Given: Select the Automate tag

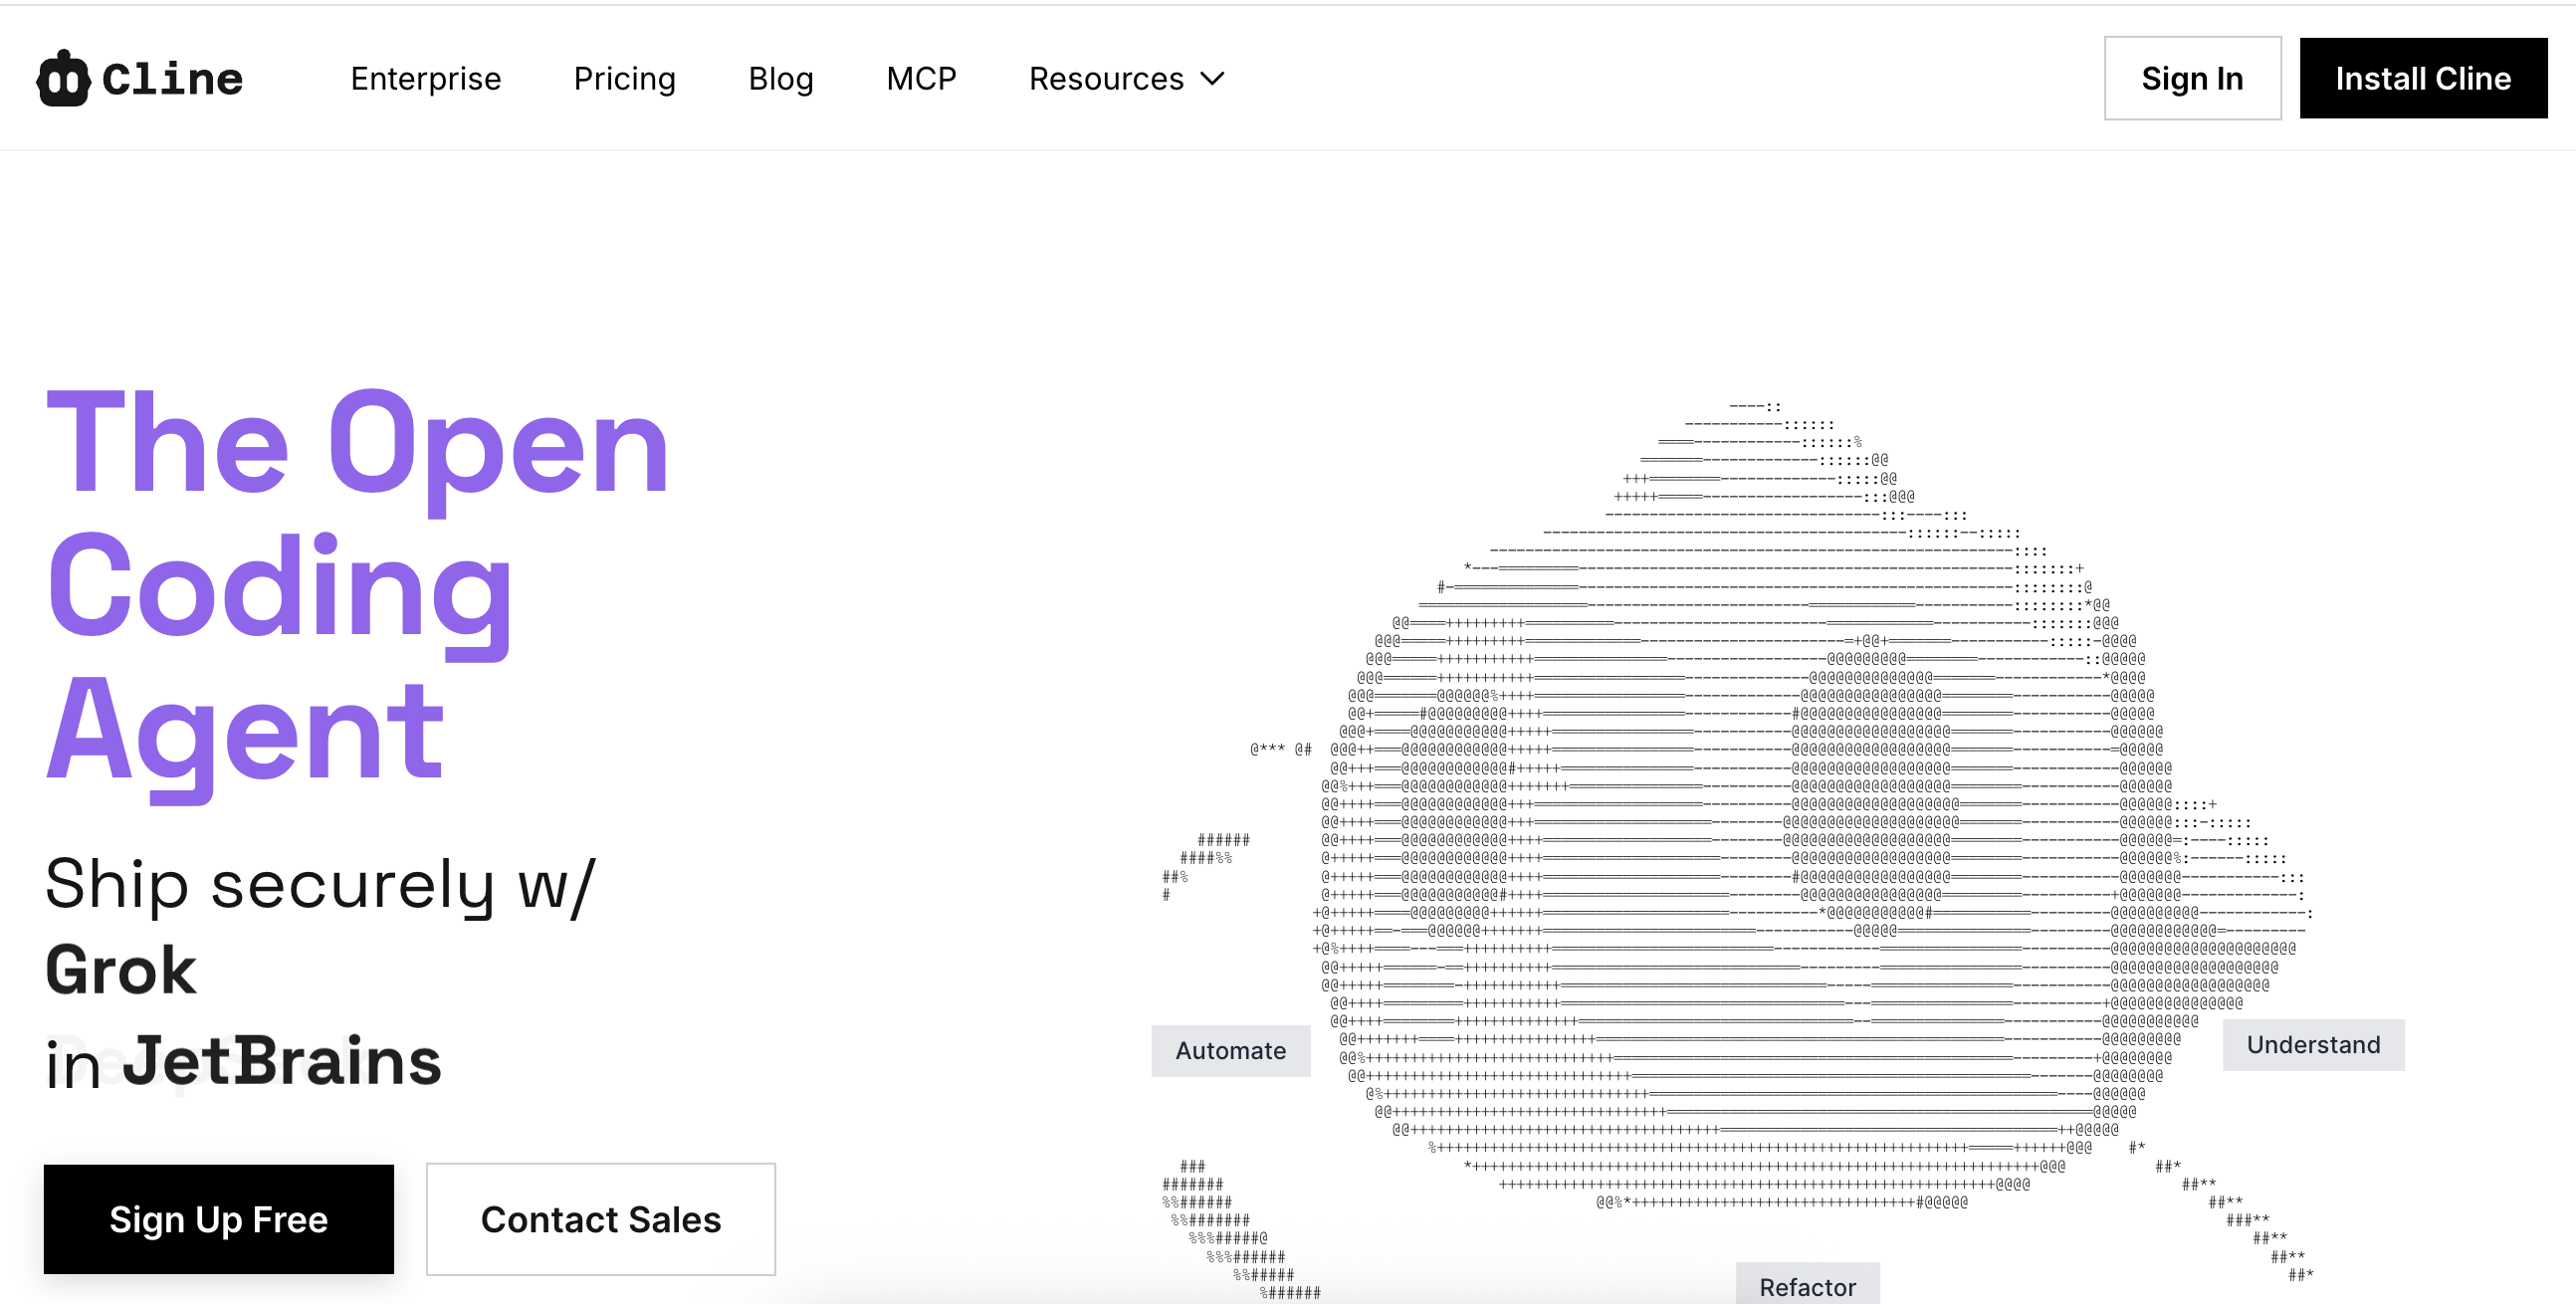Looking at the screenshot, I should click(1231, 1051).
